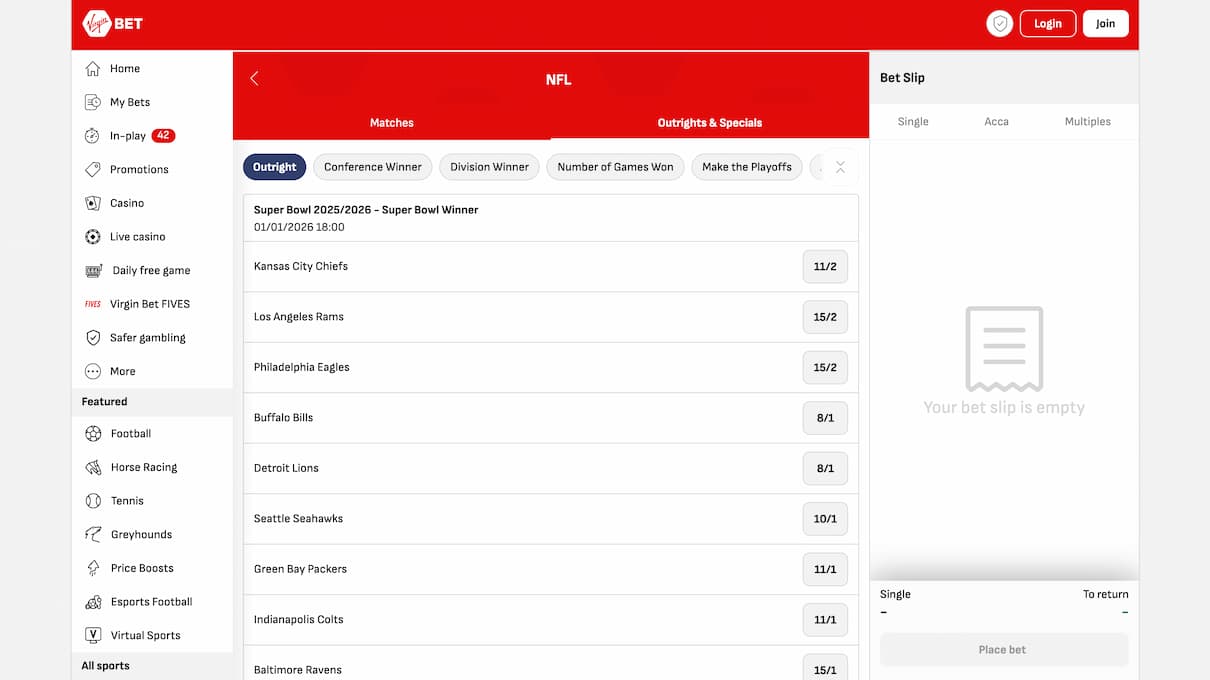Go back using the NFL header chevron
This screenshot has width=1210, height=680.
click(254, 77)
